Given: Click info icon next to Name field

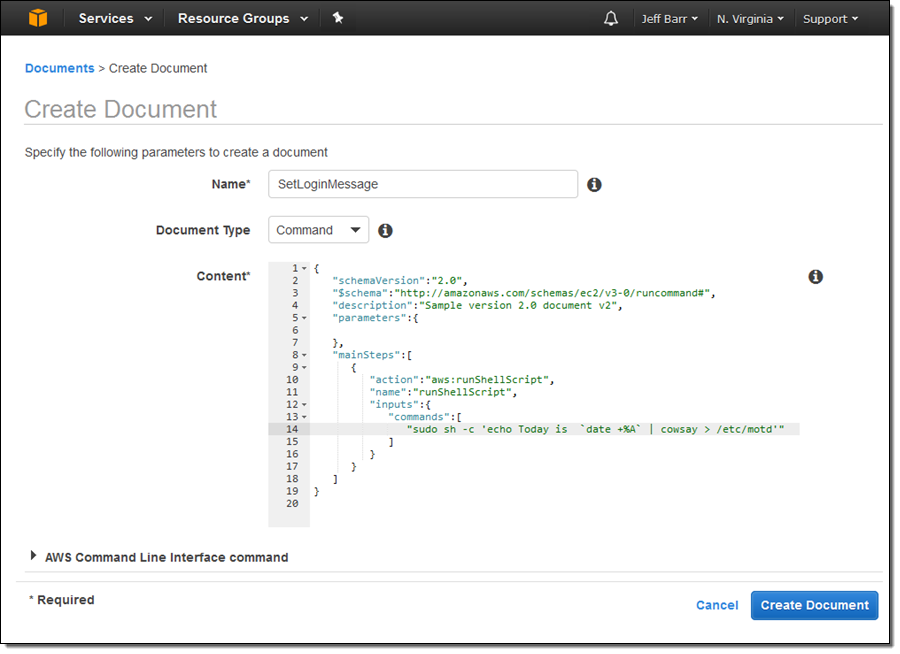Looking at the screenshot, I should 594,185.
